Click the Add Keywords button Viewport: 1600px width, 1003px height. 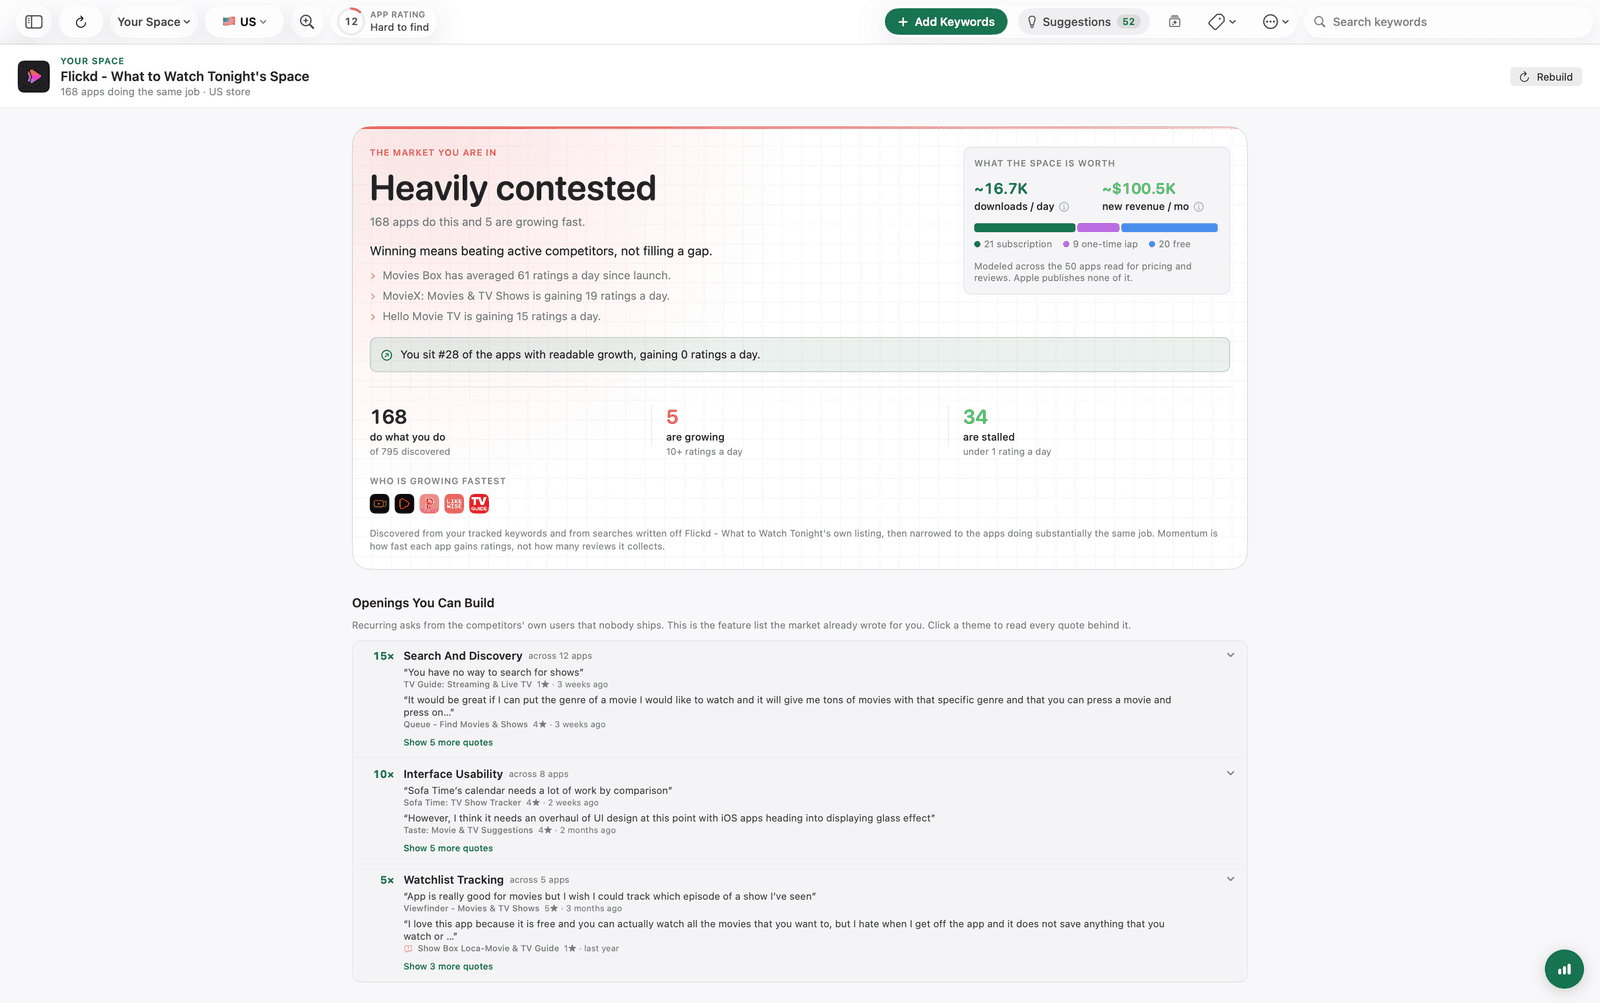pyautogui.click(x=946, y=21)
